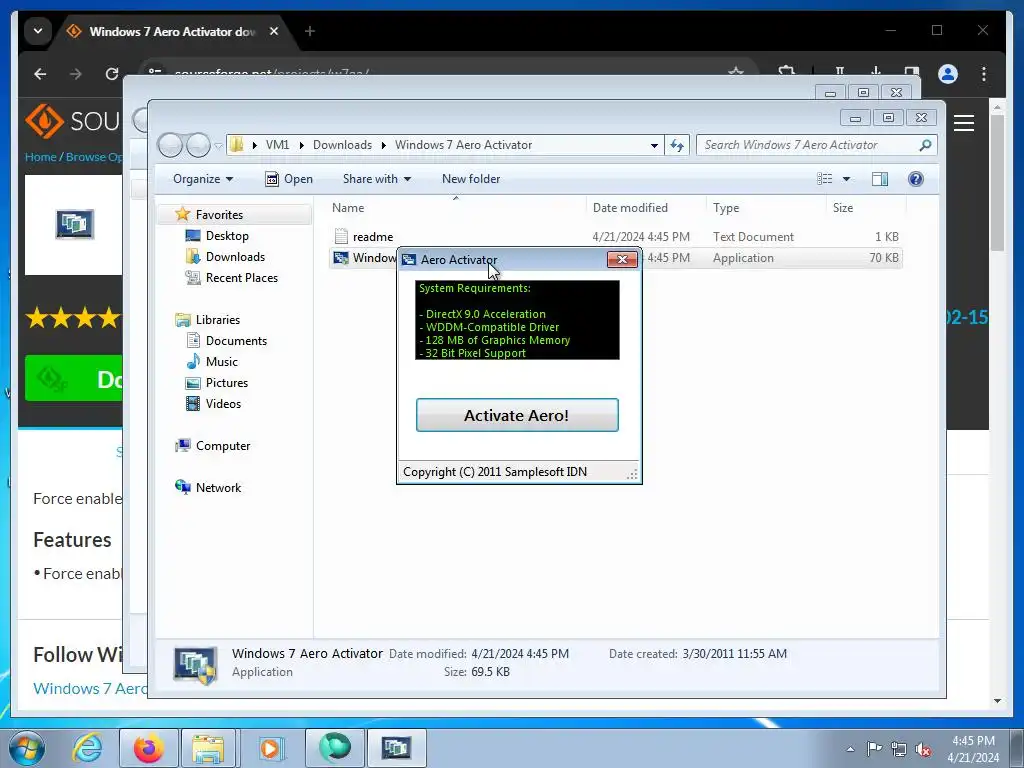Image resolution: width=1024 pixels, height=768 pixels.
Task: Click Explorer Back navigation button
Action: pos(170,145)
